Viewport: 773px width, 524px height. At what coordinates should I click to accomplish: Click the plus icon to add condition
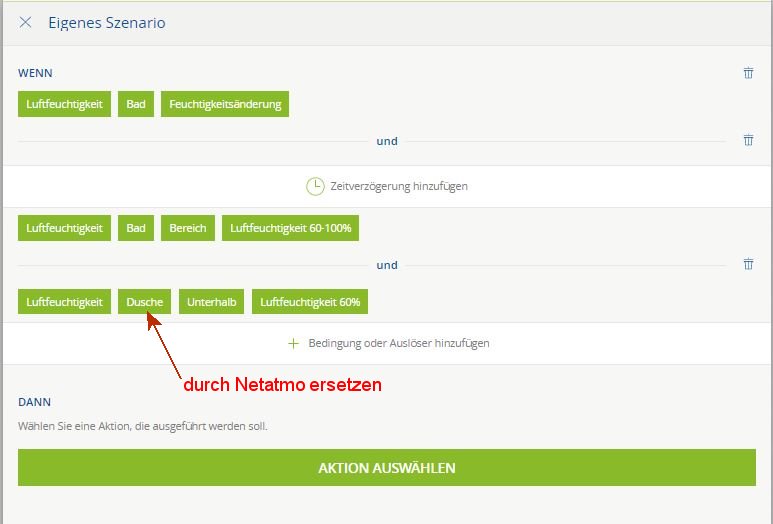click(293, 343)
